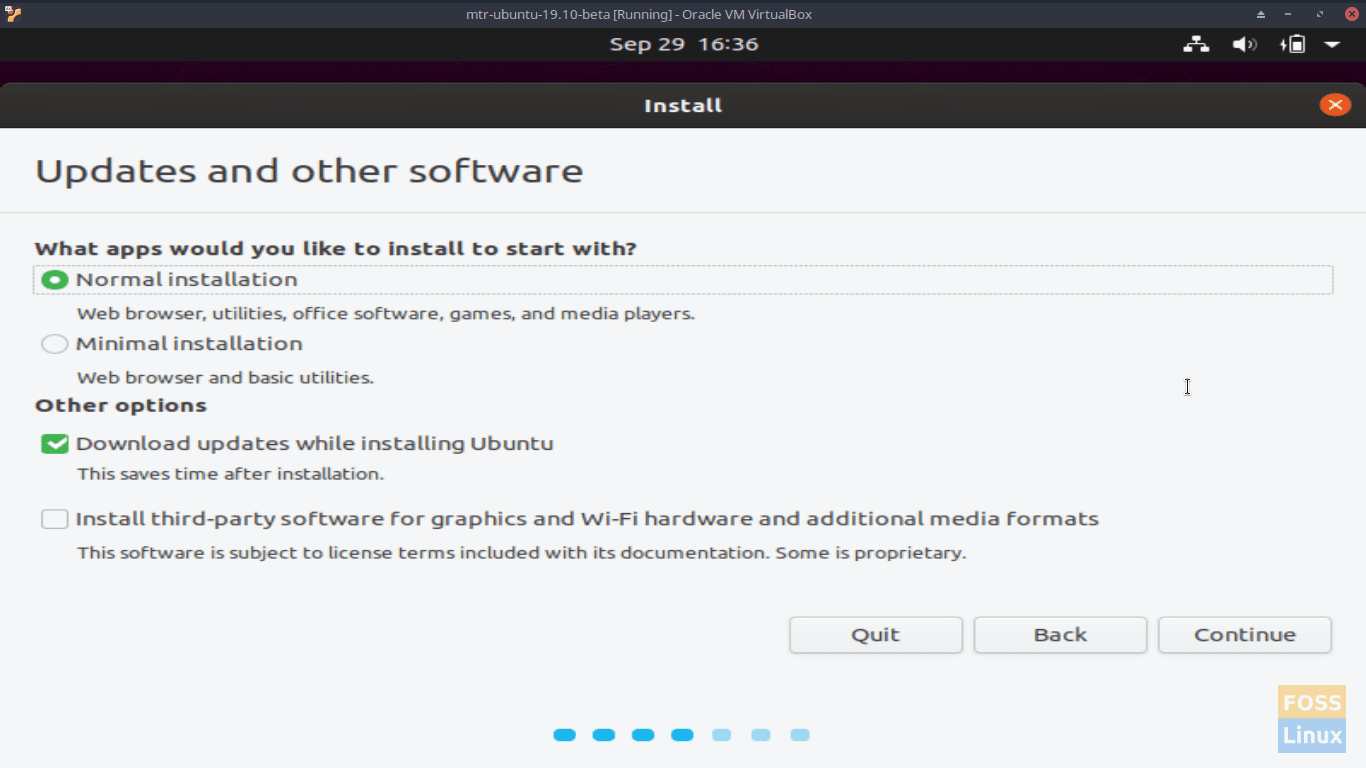The image size is (1366, 768).
Task: Click the VirtualBox app icon in title bar
Action: [13, 14]
